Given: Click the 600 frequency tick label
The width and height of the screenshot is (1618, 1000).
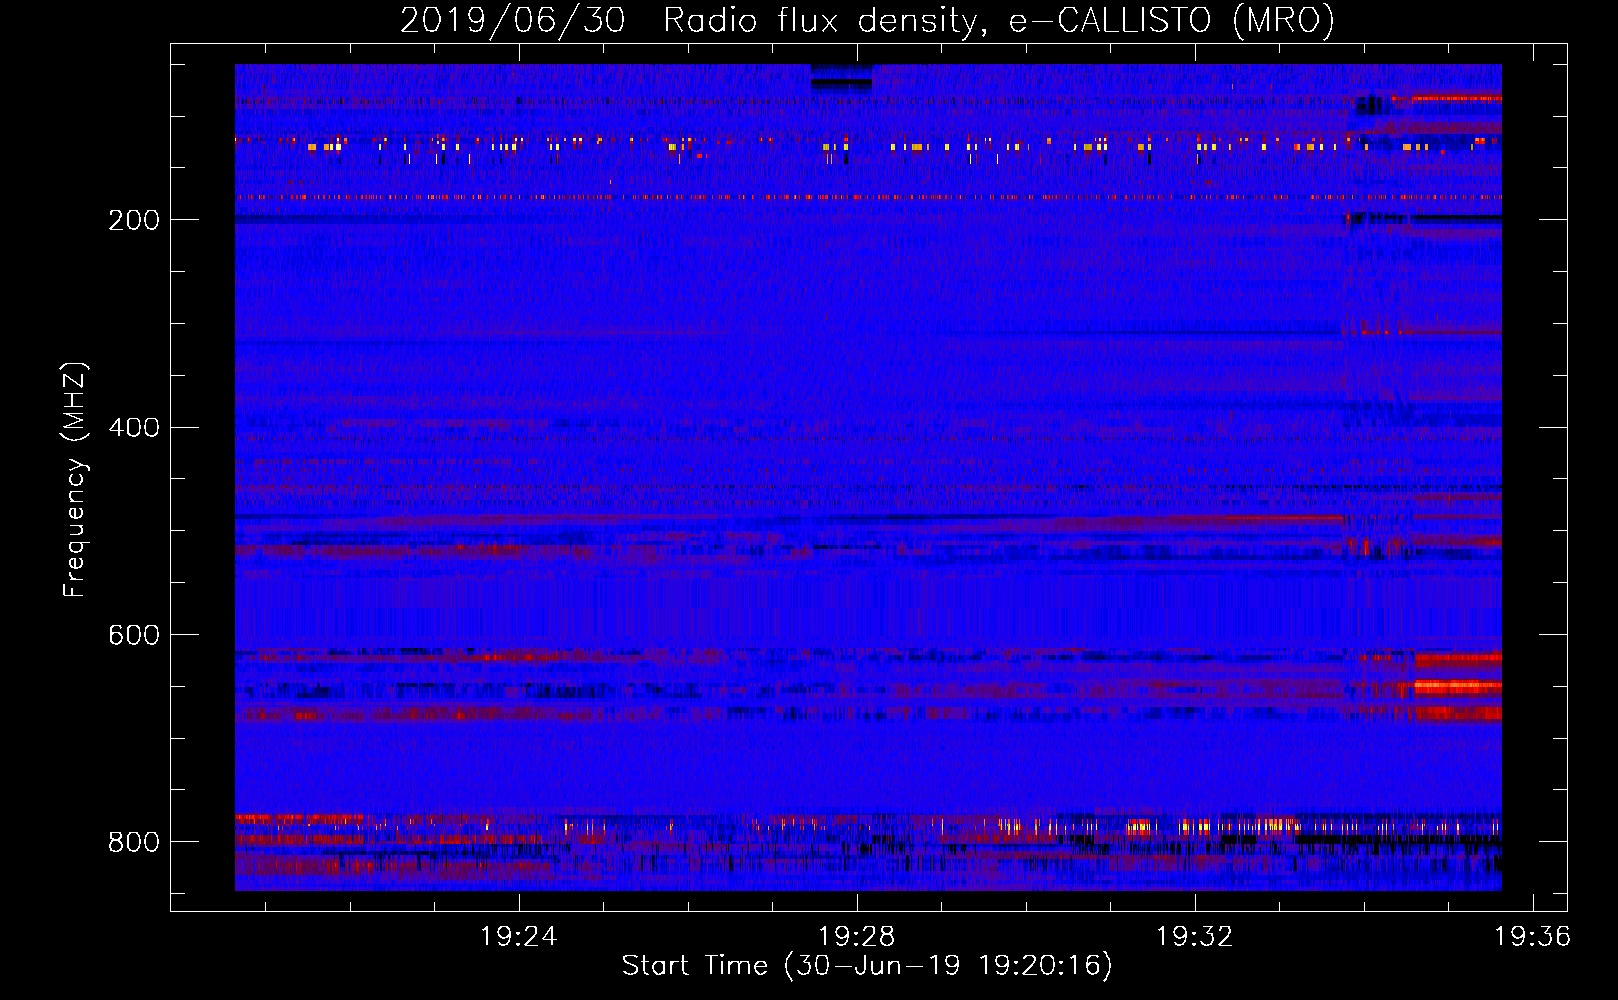Looking at the screenshot, I should pos(134,636).
